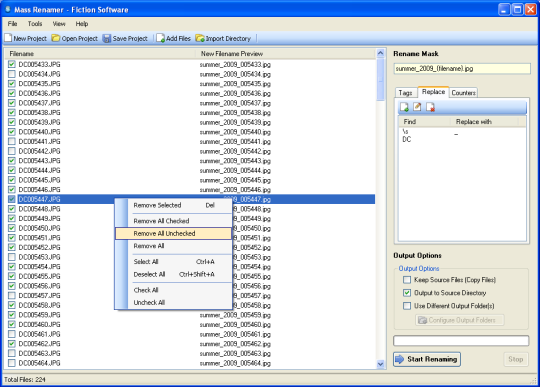Open the Tools menu
The image size is (540, 387).
[35, 24]
